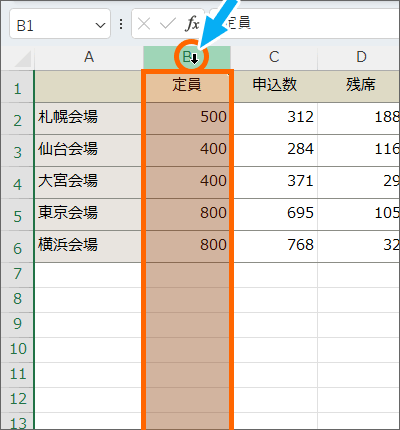Click the formula bar text field
Viewport: 400px width, 430px height.
[305, 23]
